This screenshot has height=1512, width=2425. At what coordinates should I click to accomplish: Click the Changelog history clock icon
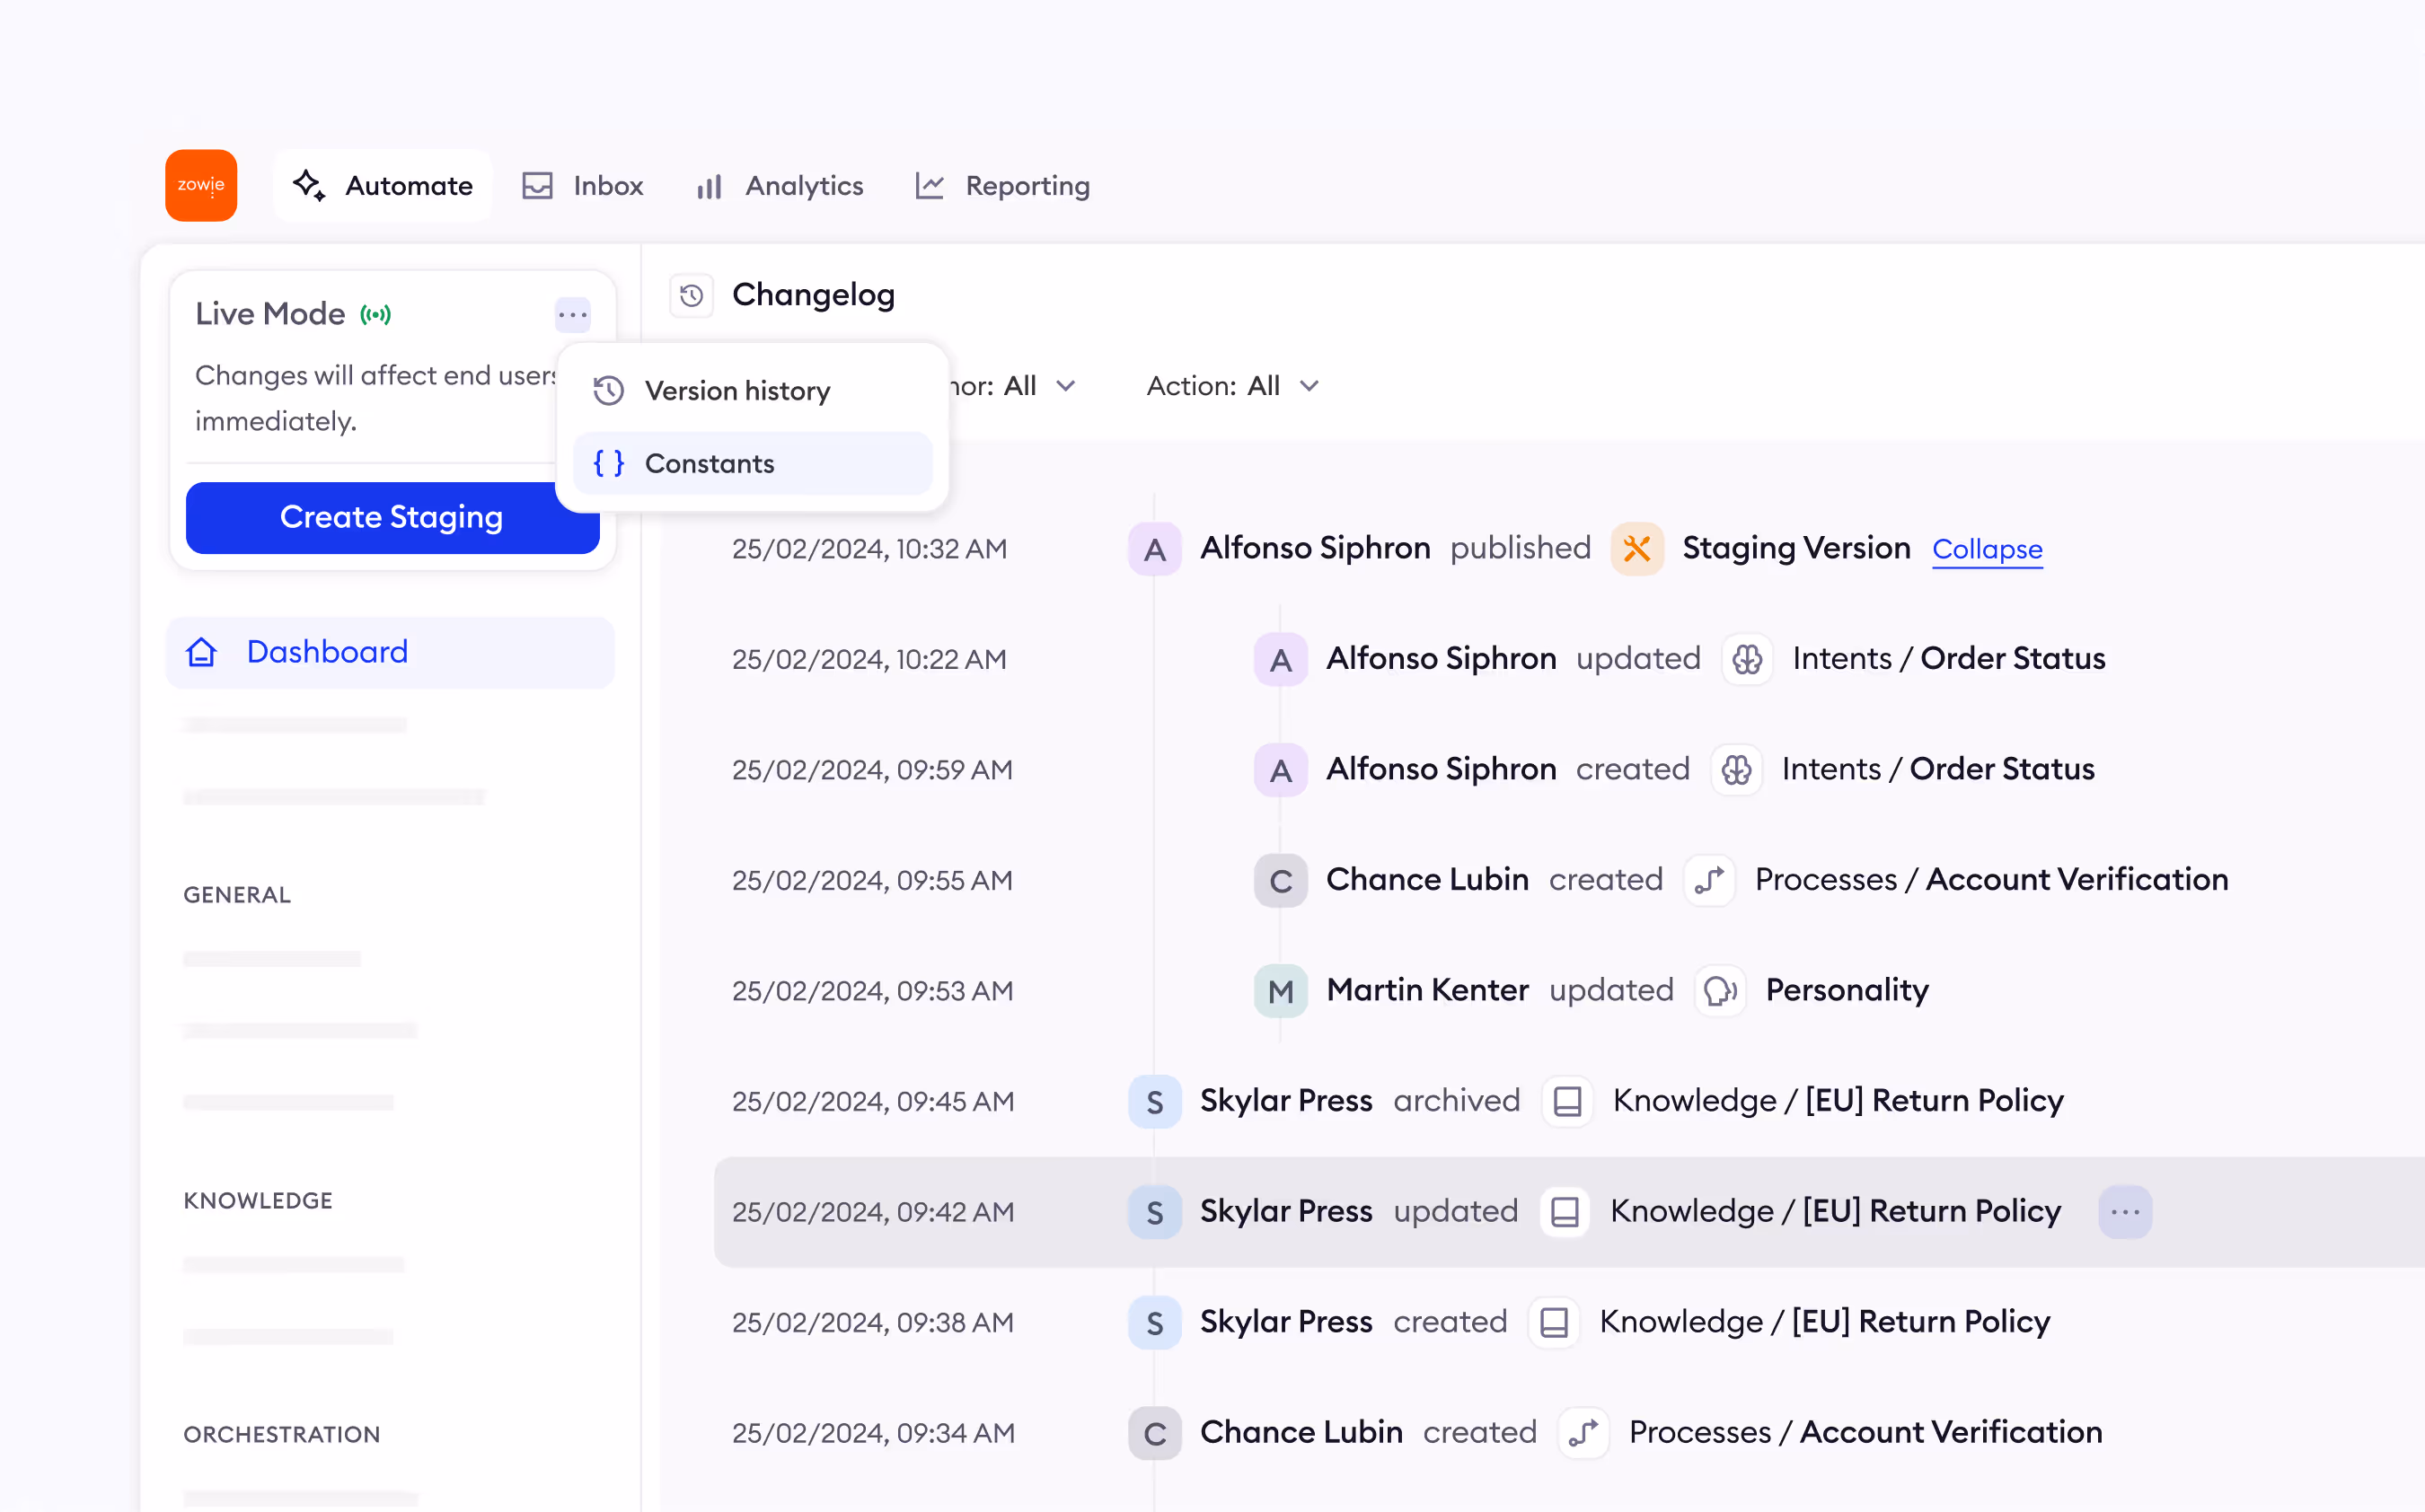[691, 296]
